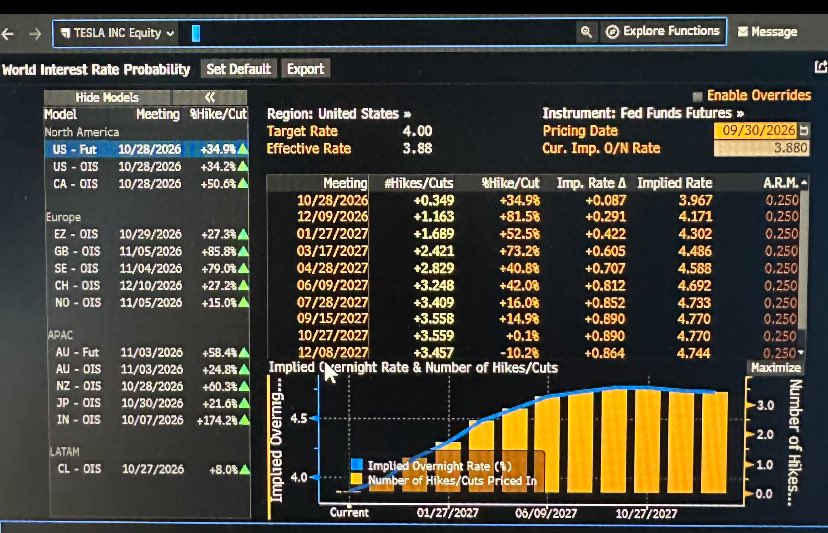Click the command line input field

(x=376, y=33)
